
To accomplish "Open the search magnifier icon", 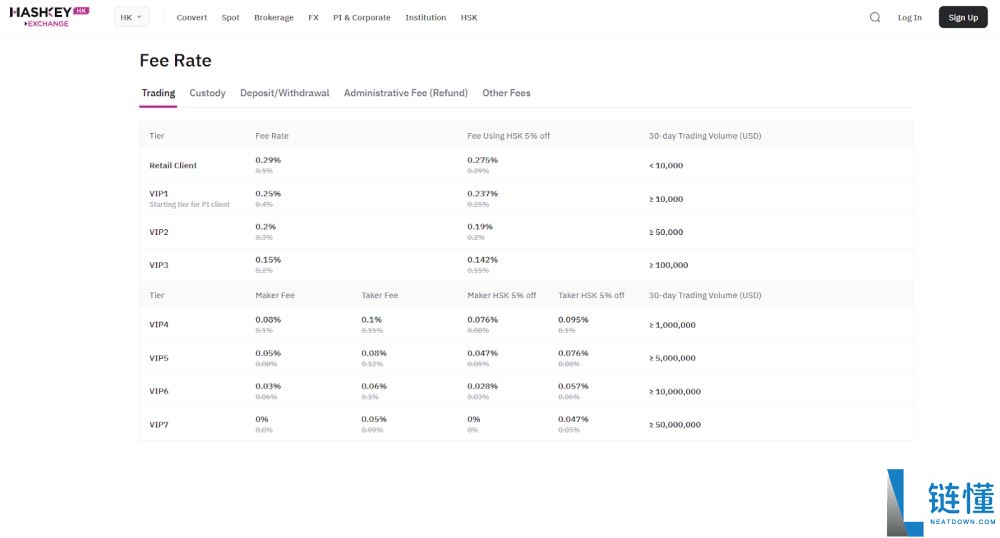I will 875,17.
